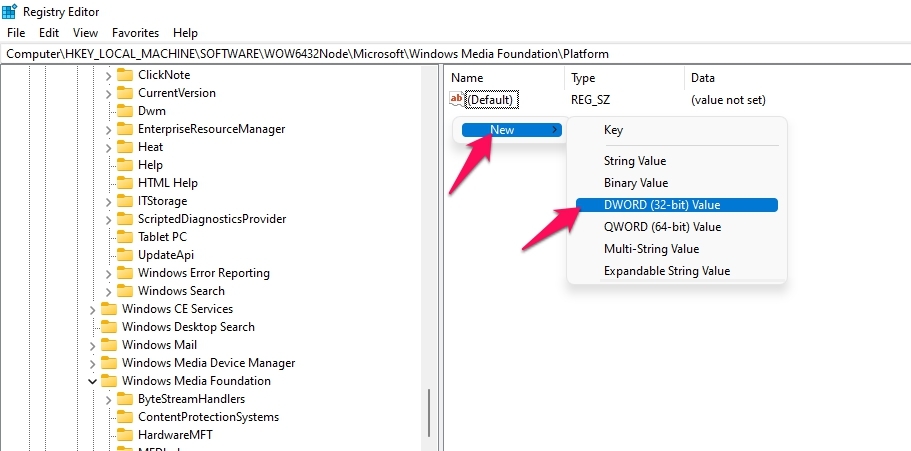This screenshot has height=451, width=911.
Task: Choose DWORD (32-bit) Value
Action: tap(677, 205)
